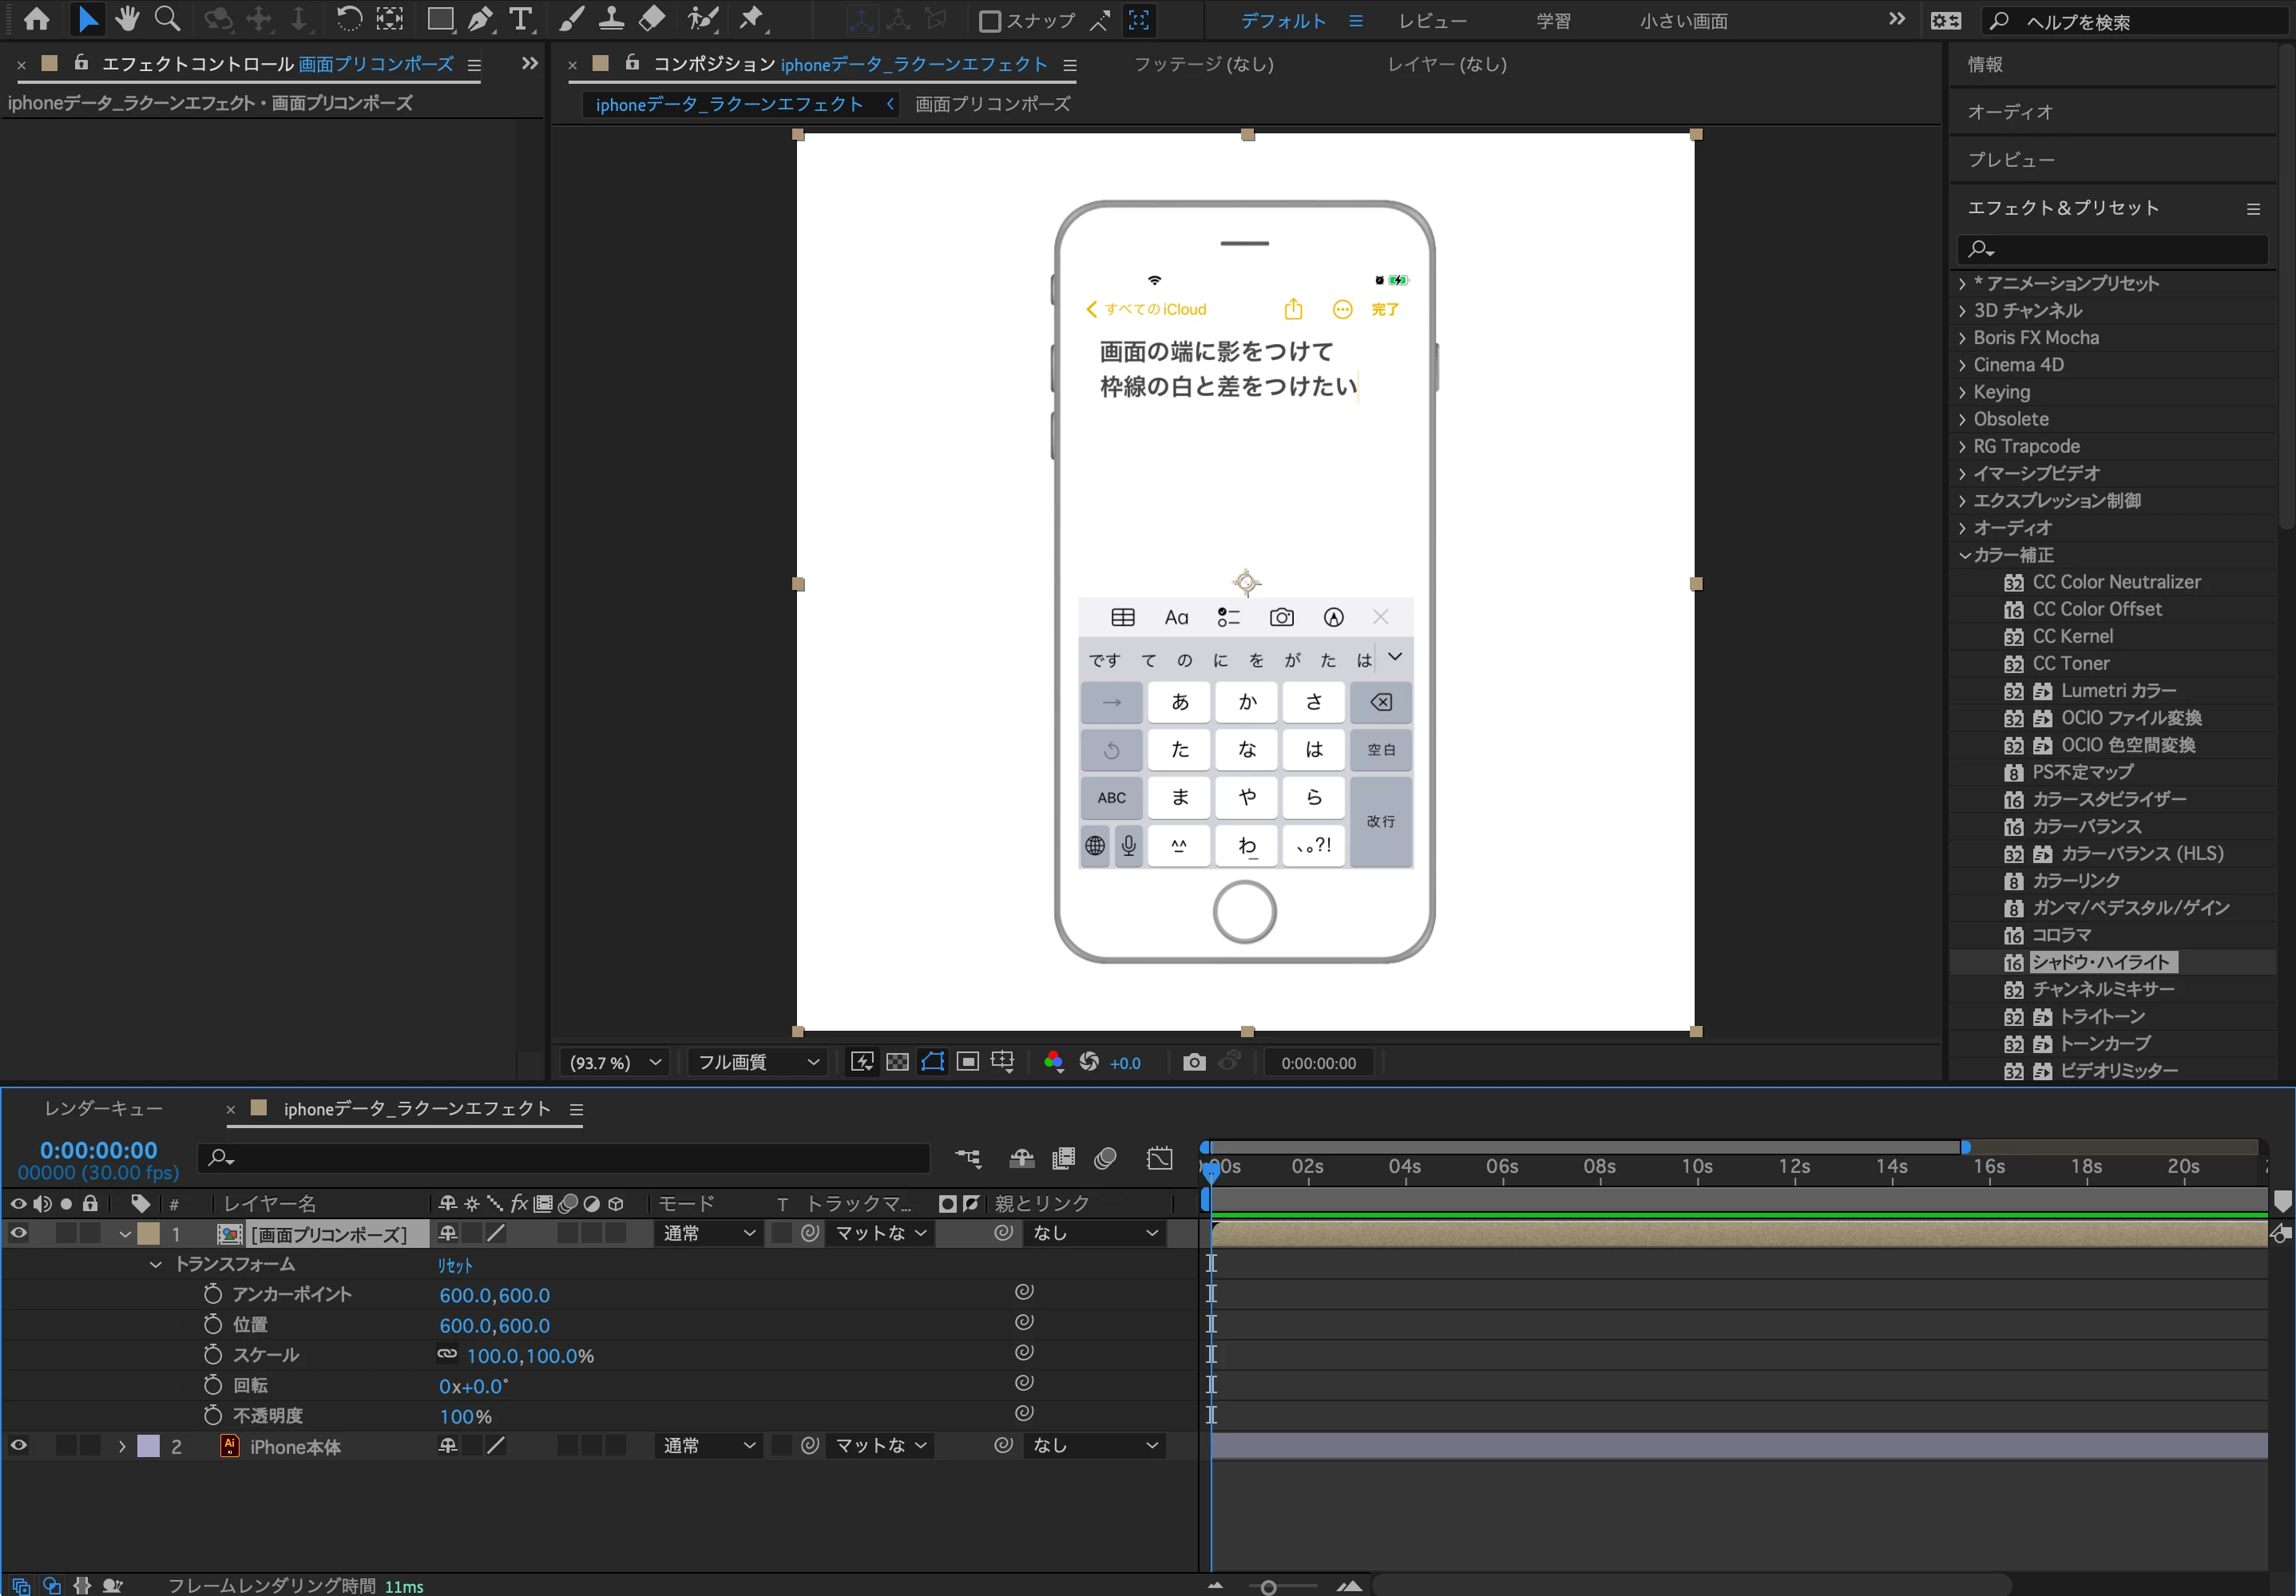This screenshot has width=2296, height=1596.
Task: Click label color swatch of iPhone本体 layer
Action: click(x=148, y=1445)
